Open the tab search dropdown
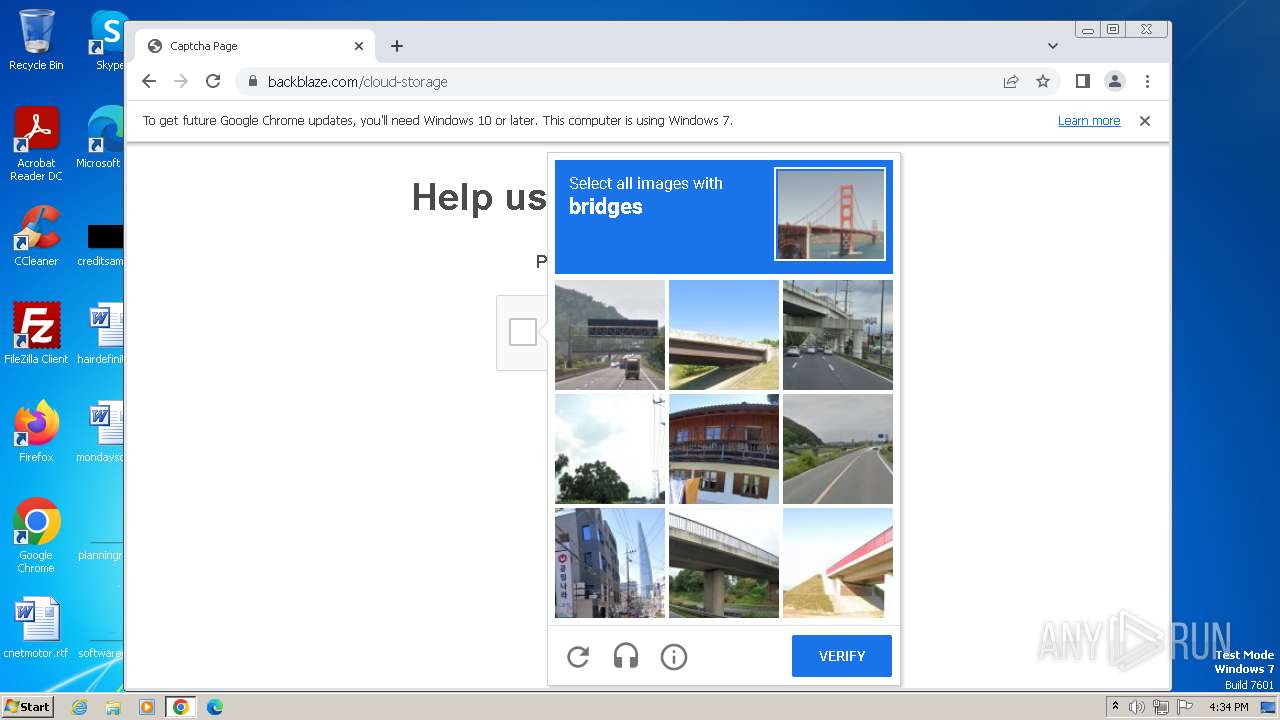1280x720 pixels. click(x=1052, y=46)
